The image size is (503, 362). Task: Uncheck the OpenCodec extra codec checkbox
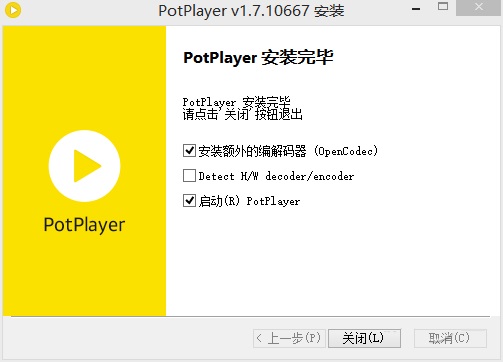[189, 151]
